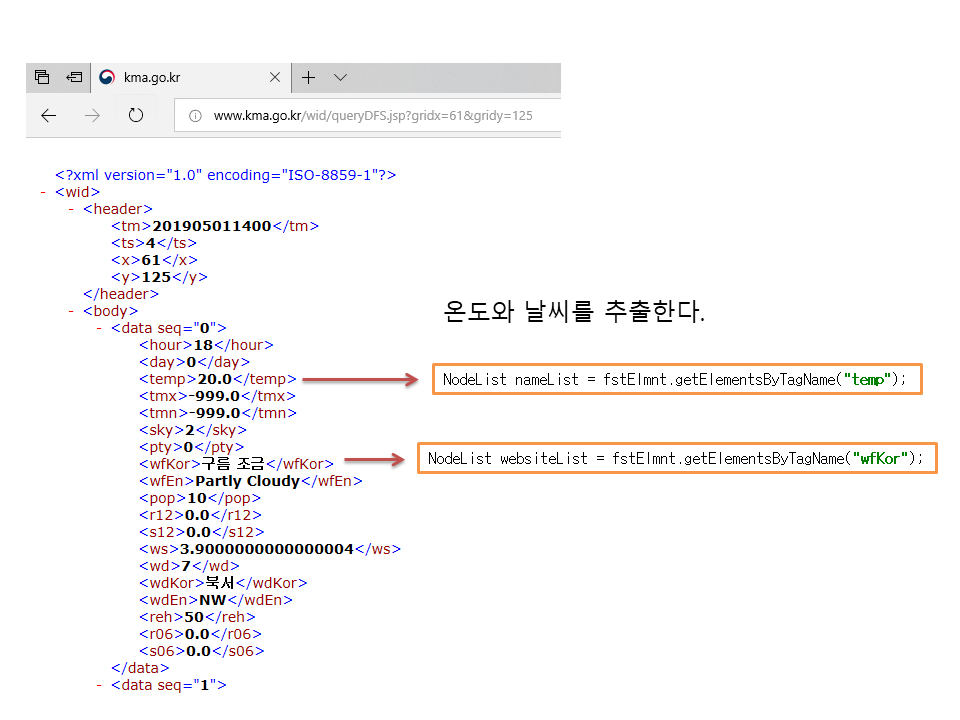This screenshot has height=720, width=960.
Task: Show site information icon in address bar
Action: (196, 115)
